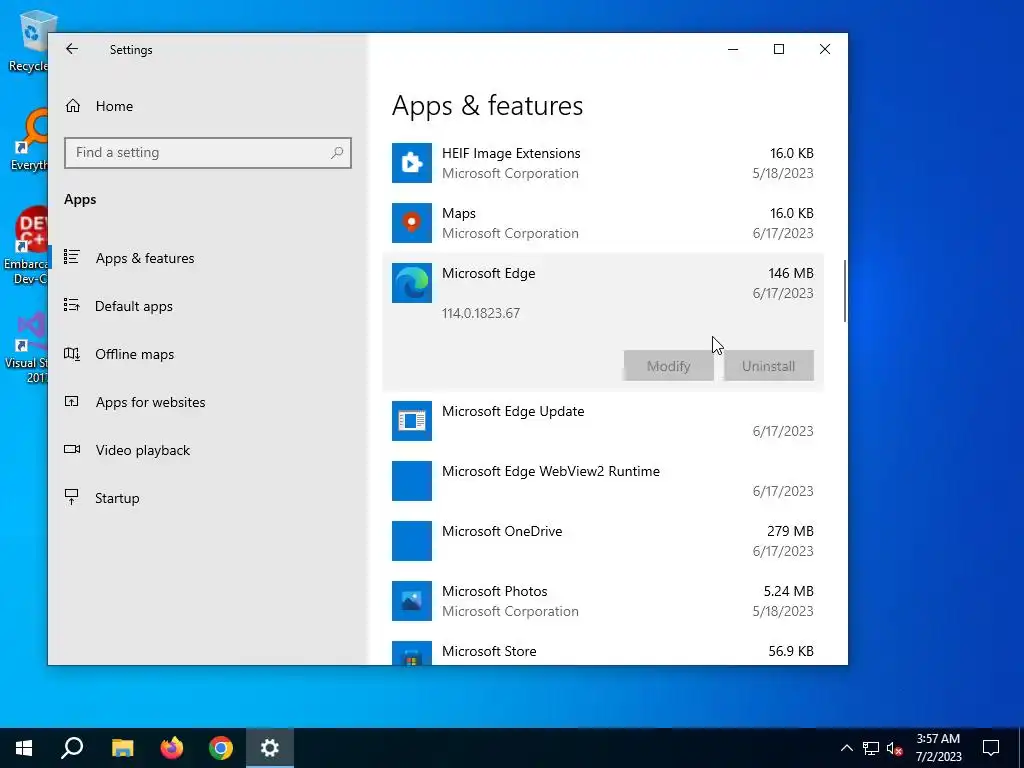Select the Microsoft Photos entry
Viewport: 1024px width, 768px height.
click(x=602, y=601)
